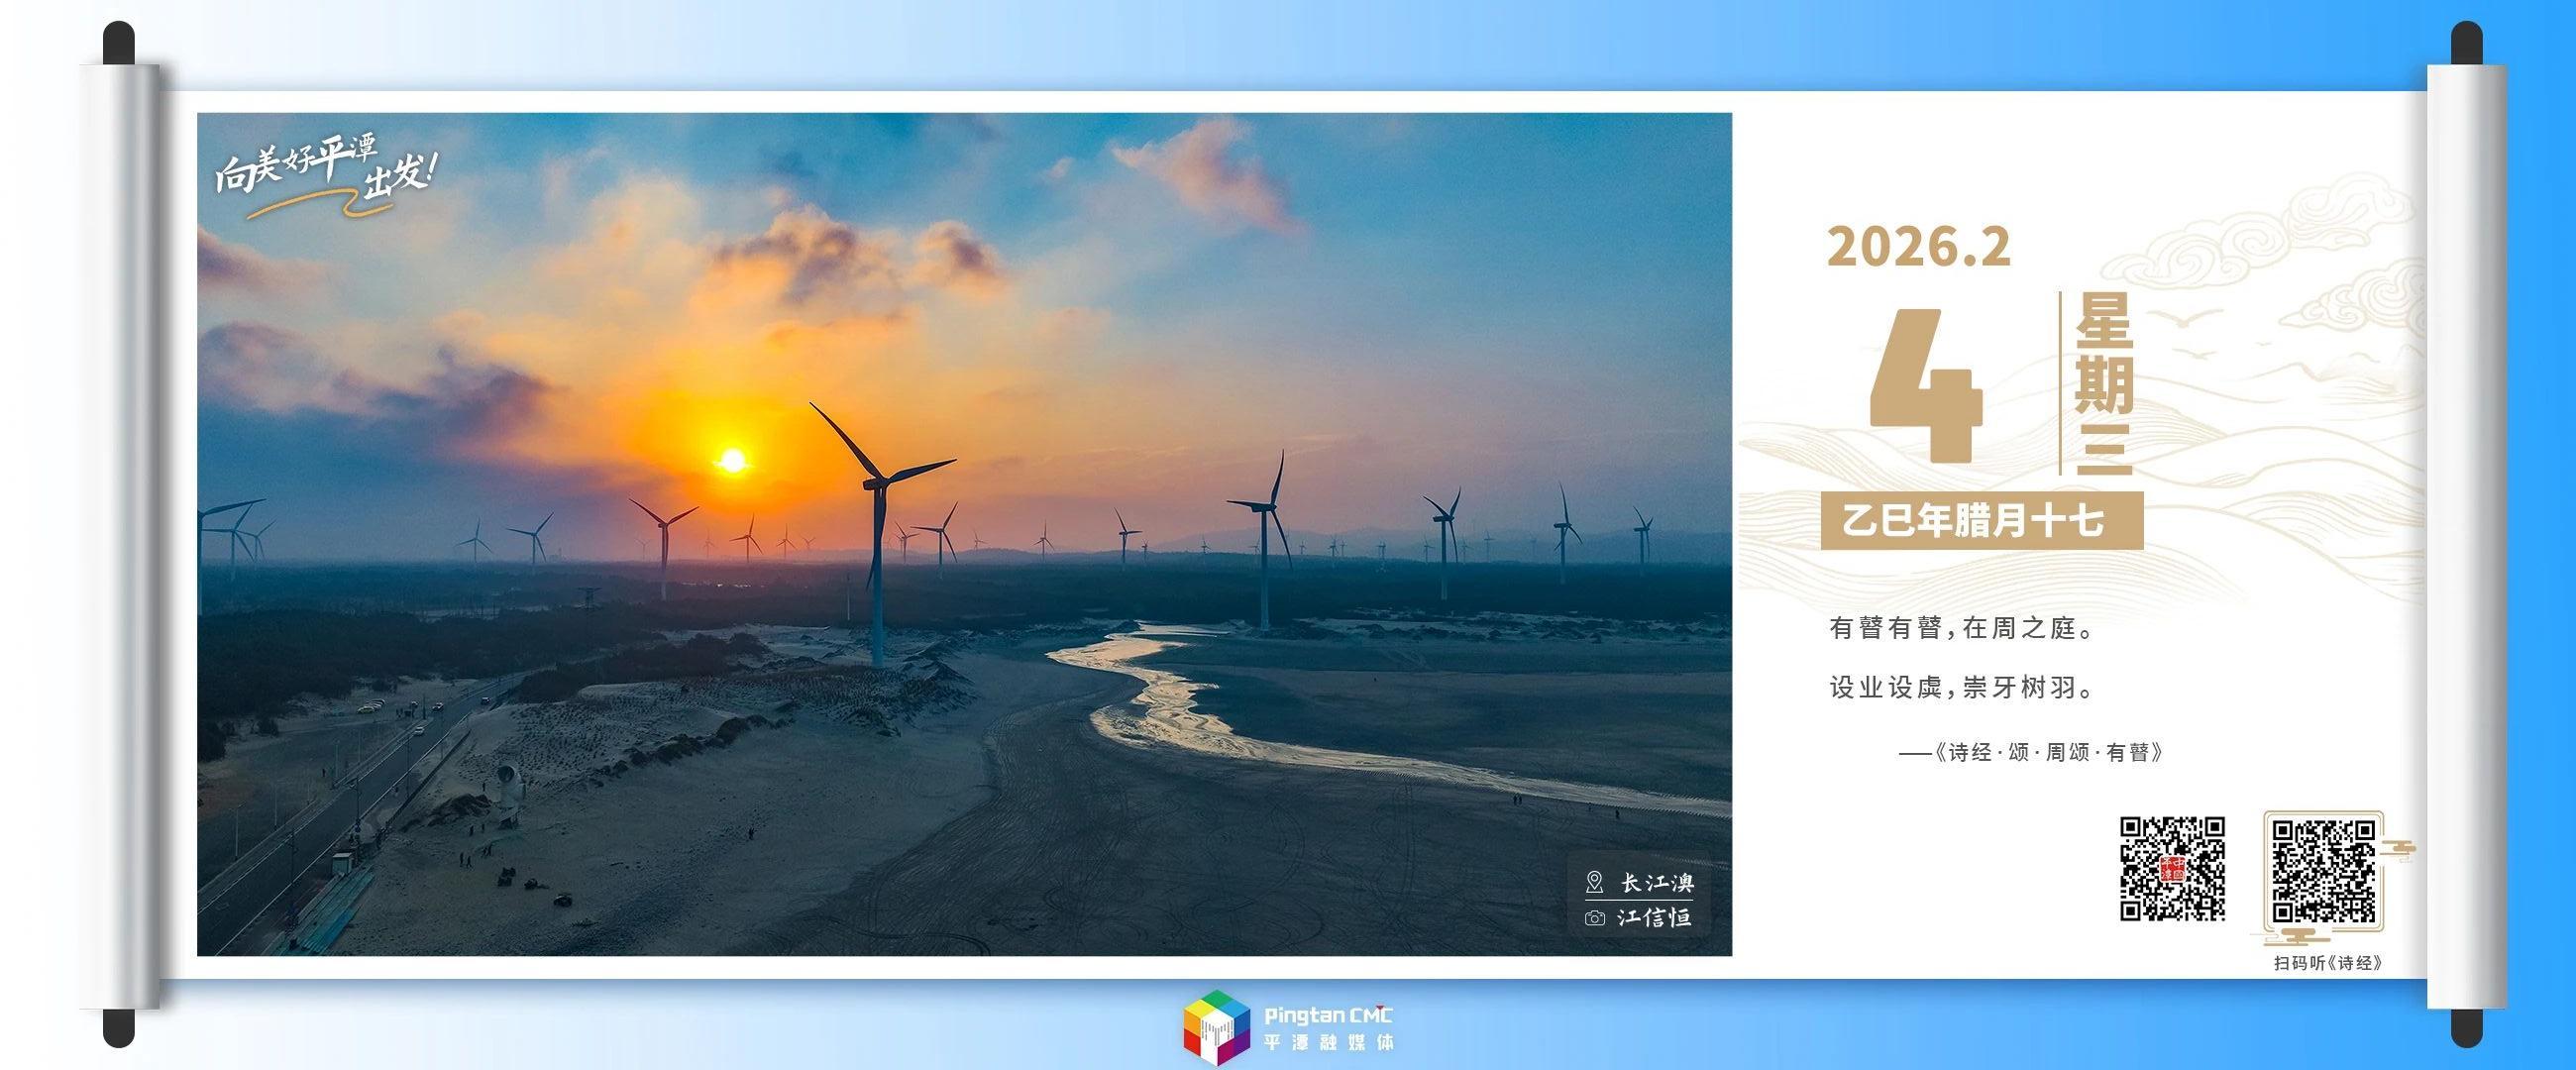Click the framed QR code for 诗经 audio
Screen dimensions: 2576x1070
2324,872
